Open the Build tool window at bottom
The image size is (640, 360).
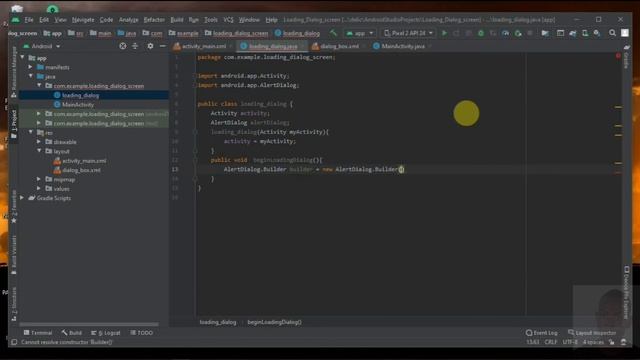tap(72, 333)
